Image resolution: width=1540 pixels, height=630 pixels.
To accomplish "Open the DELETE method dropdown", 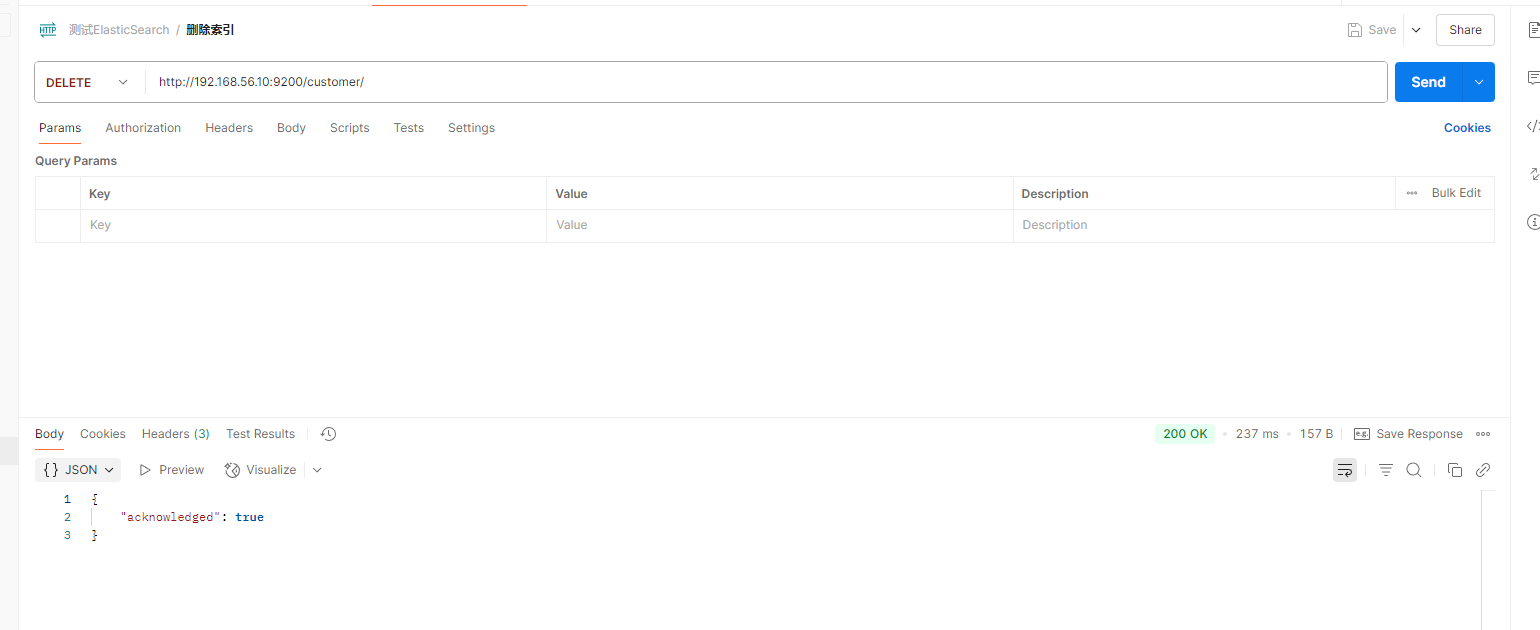I will [88, 82].
